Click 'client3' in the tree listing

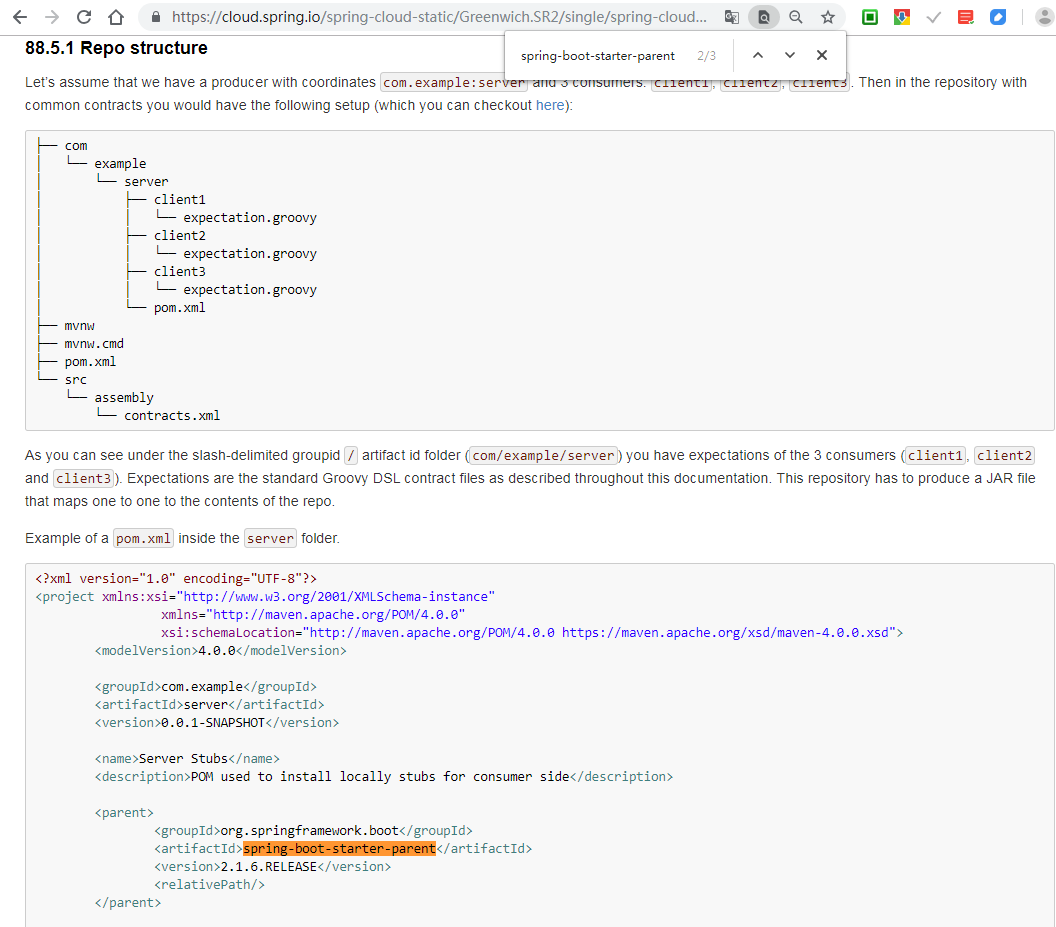180,271
